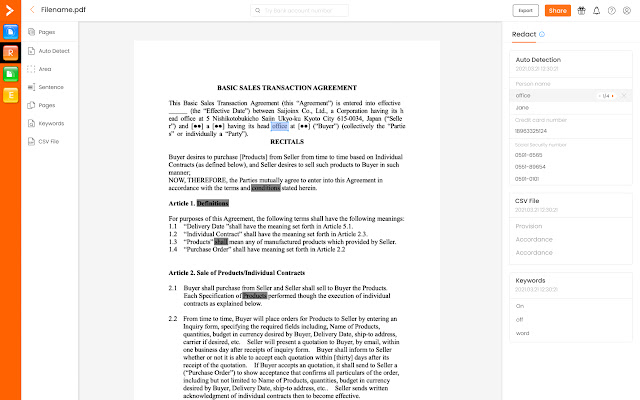Open the gift icon in the top bar

581,11
